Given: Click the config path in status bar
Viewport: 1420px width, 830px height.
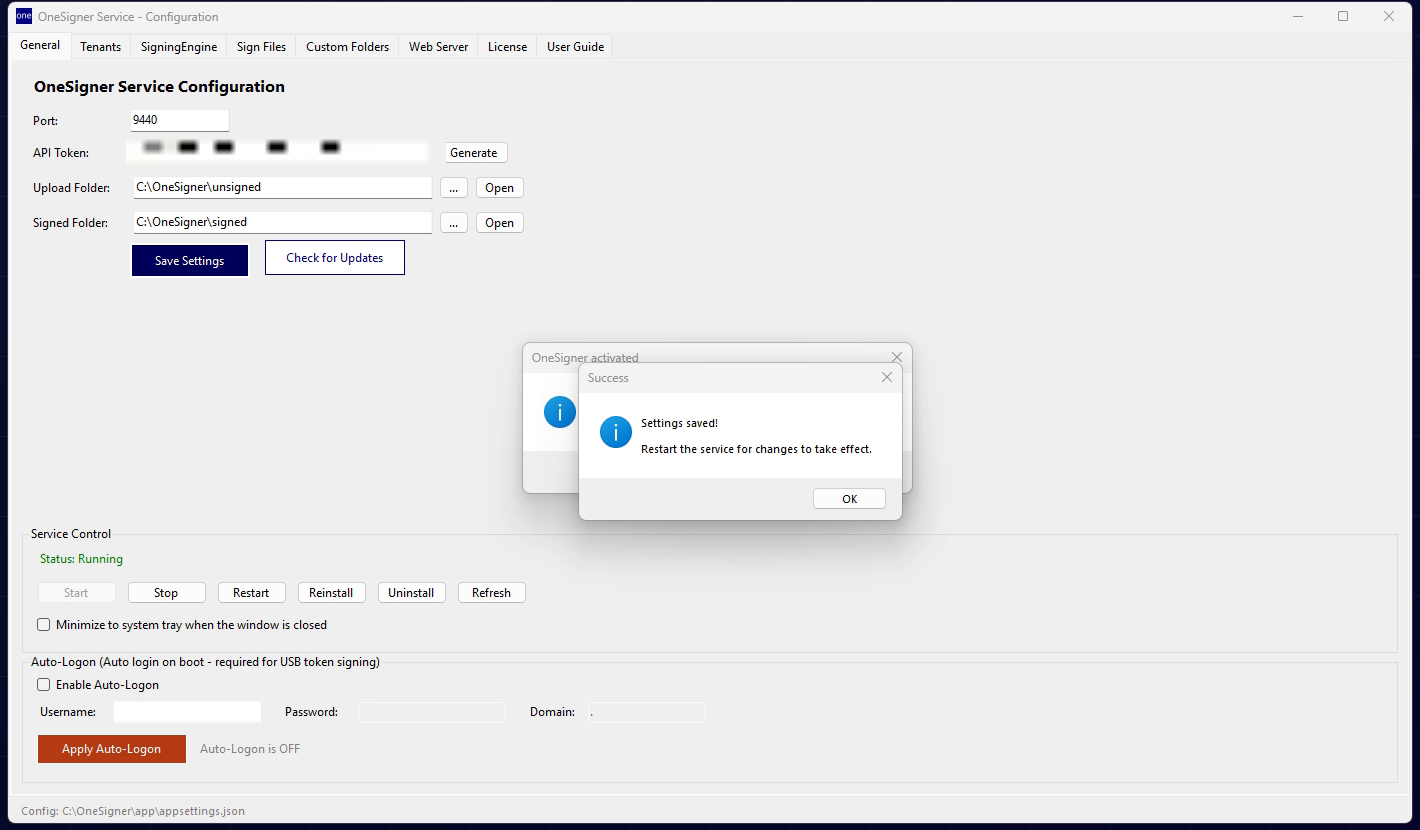Looking at the screenshot, I should point(133,811).
